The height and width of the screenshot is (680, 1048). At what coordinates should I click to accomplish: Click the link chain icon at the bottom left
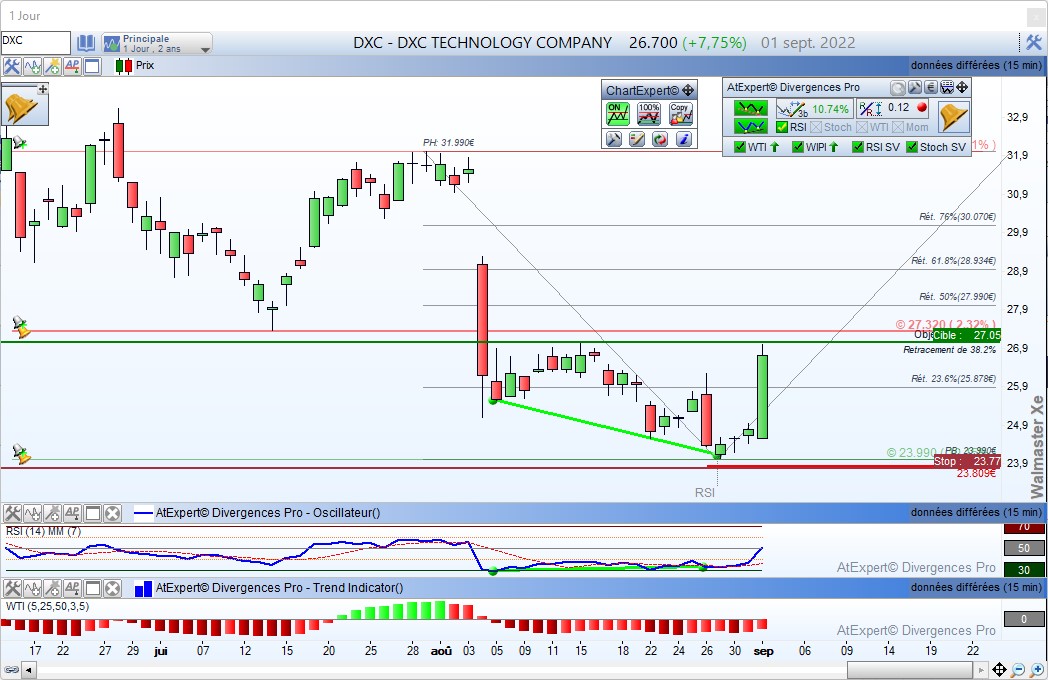click(x=11, y=669)
